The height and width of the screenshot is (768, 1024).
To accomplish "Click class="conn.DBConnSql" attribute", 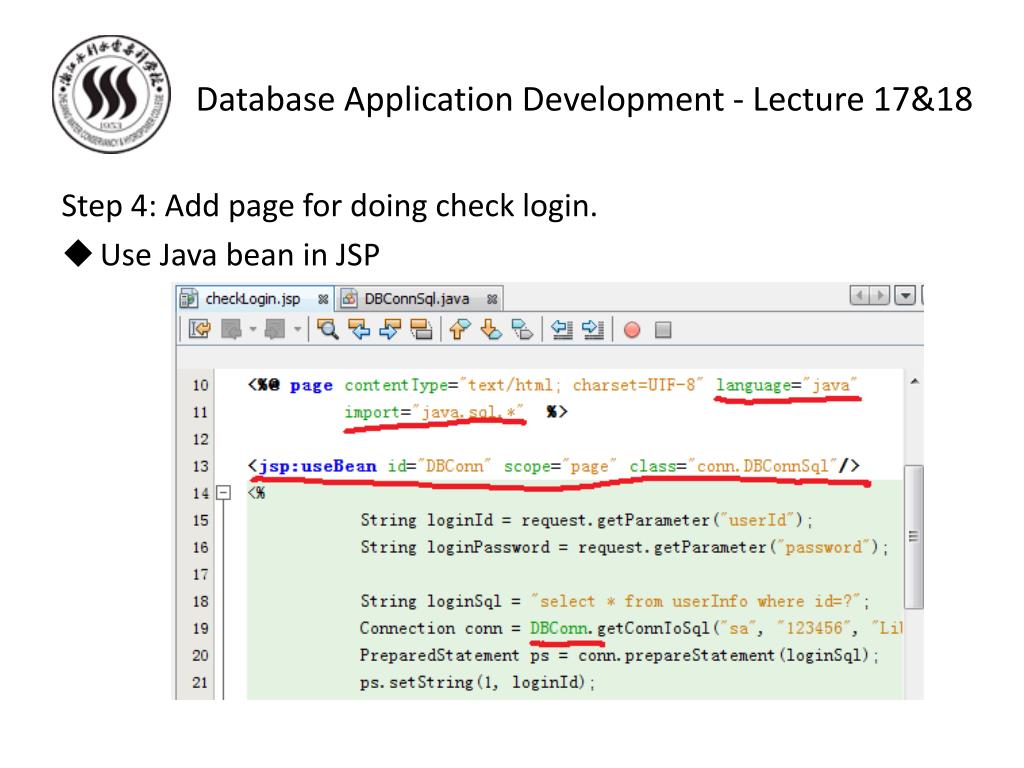I will pyautogui.click(x=733, y=466).
